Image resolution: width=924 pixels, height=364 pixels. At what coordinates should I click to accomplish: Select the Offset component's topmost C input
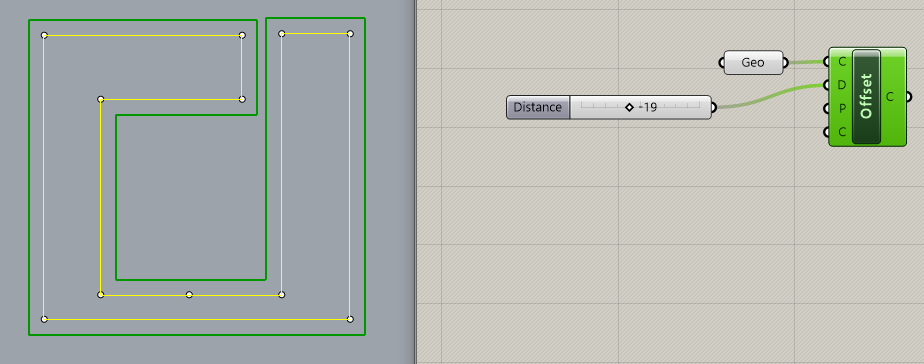(841, 61)
